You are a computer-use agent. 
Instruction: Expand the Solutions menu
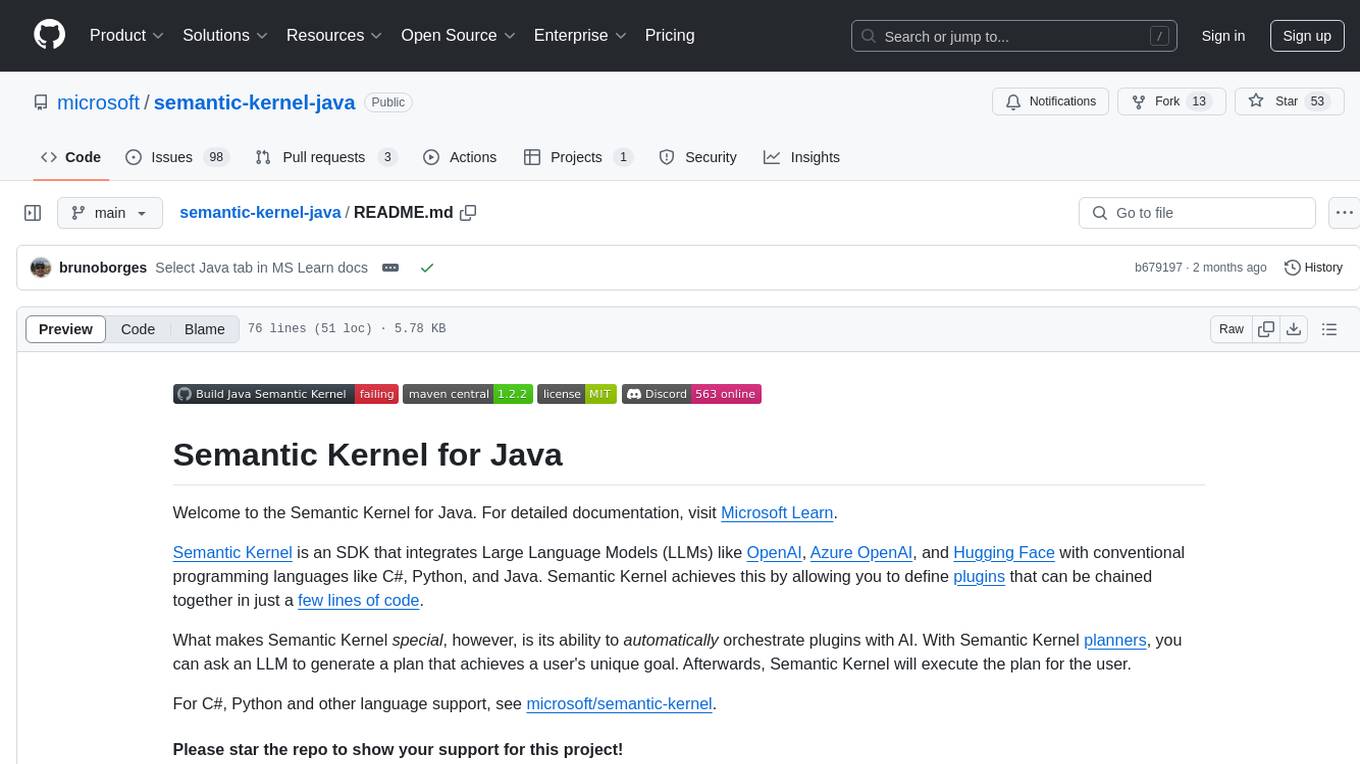(x=225, y=35)
